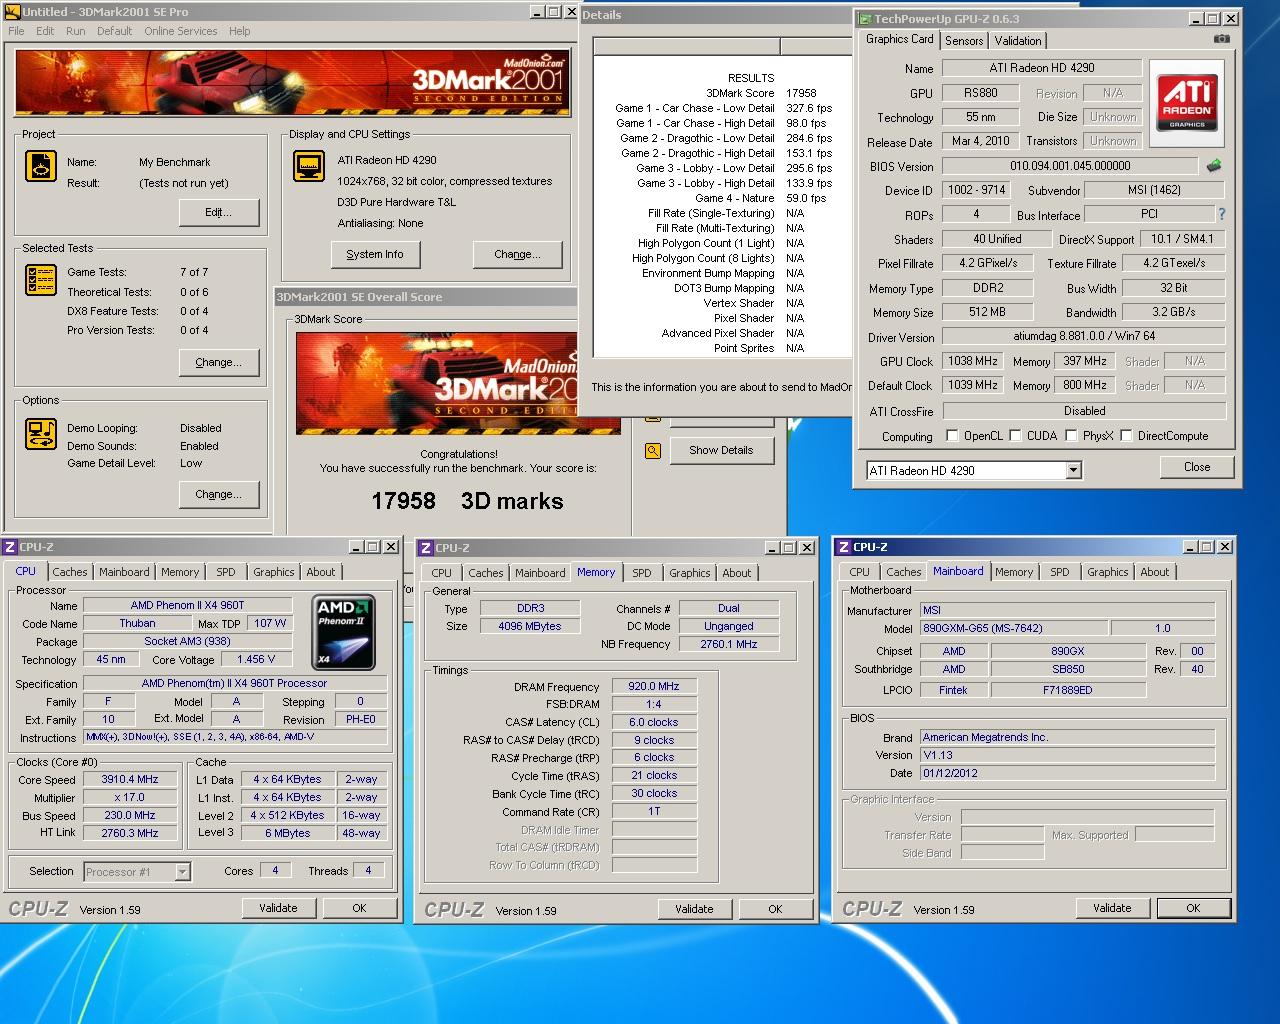Click the mainboard model 890GXM-G65 field

[1013, 628]
